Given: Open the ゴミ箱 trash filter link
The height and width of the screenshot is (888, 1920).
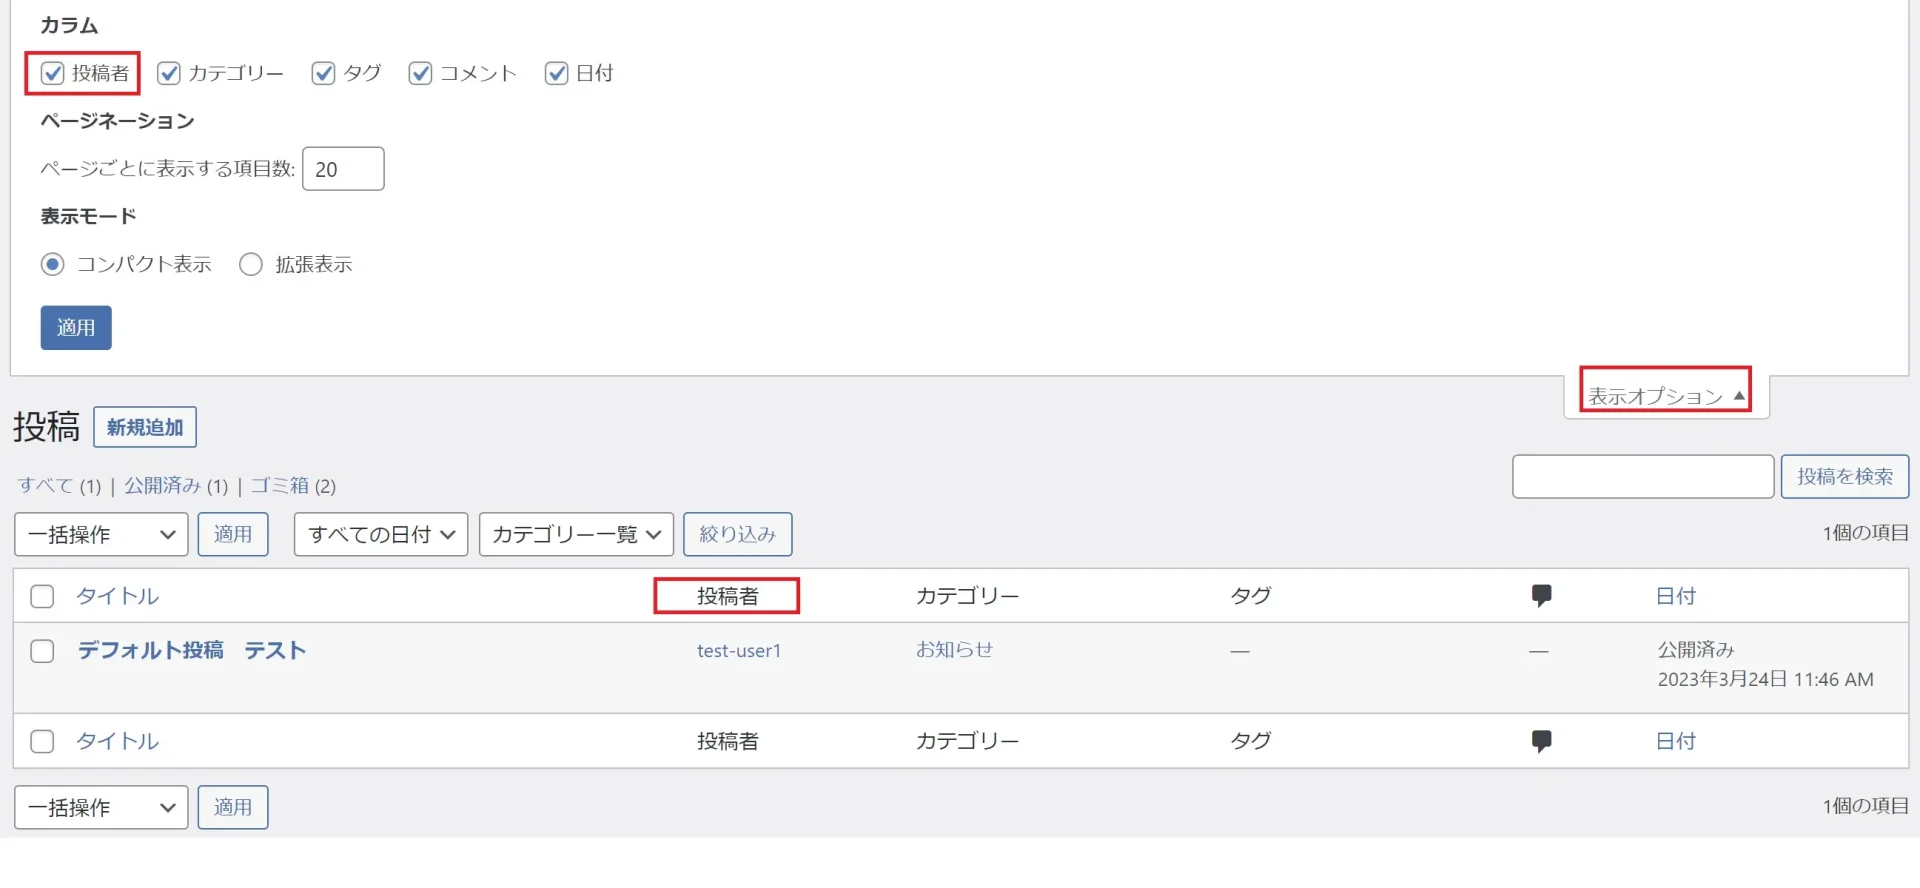Looking at the screenshot, I should point(279,485).
